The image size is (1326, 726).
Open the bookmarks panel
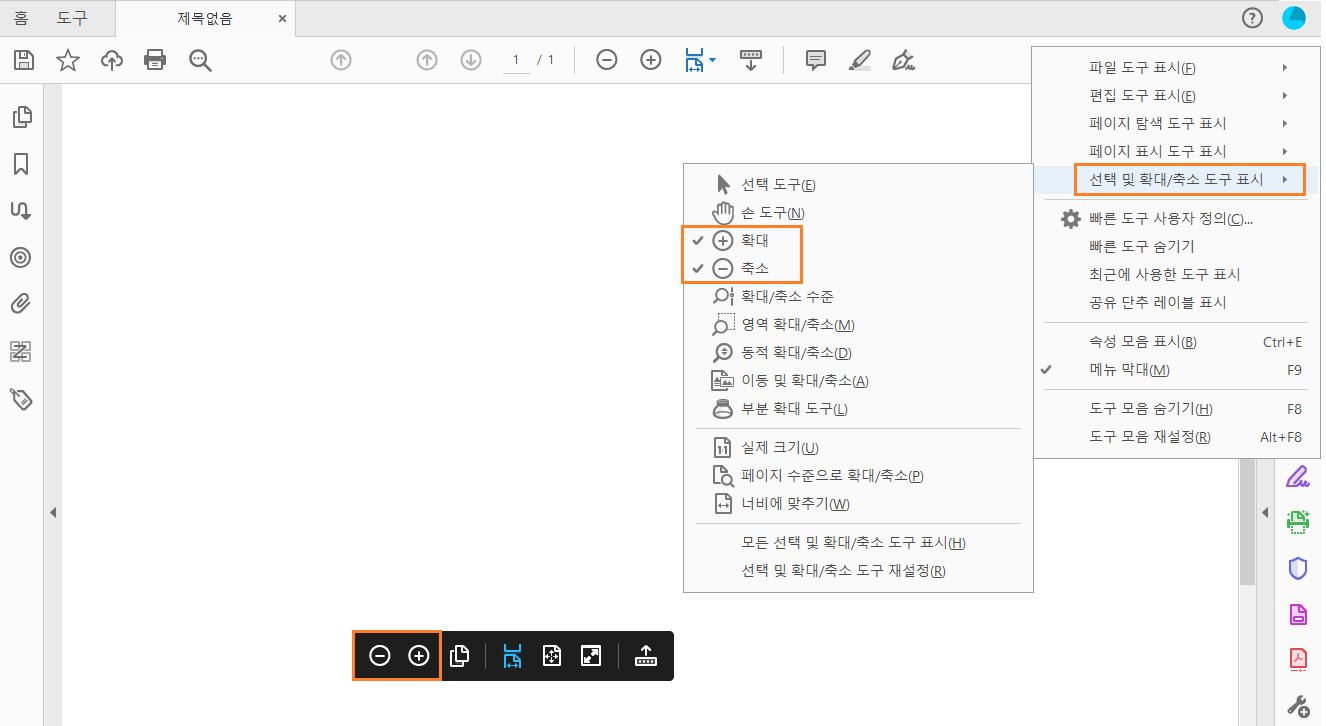point(22,163)
